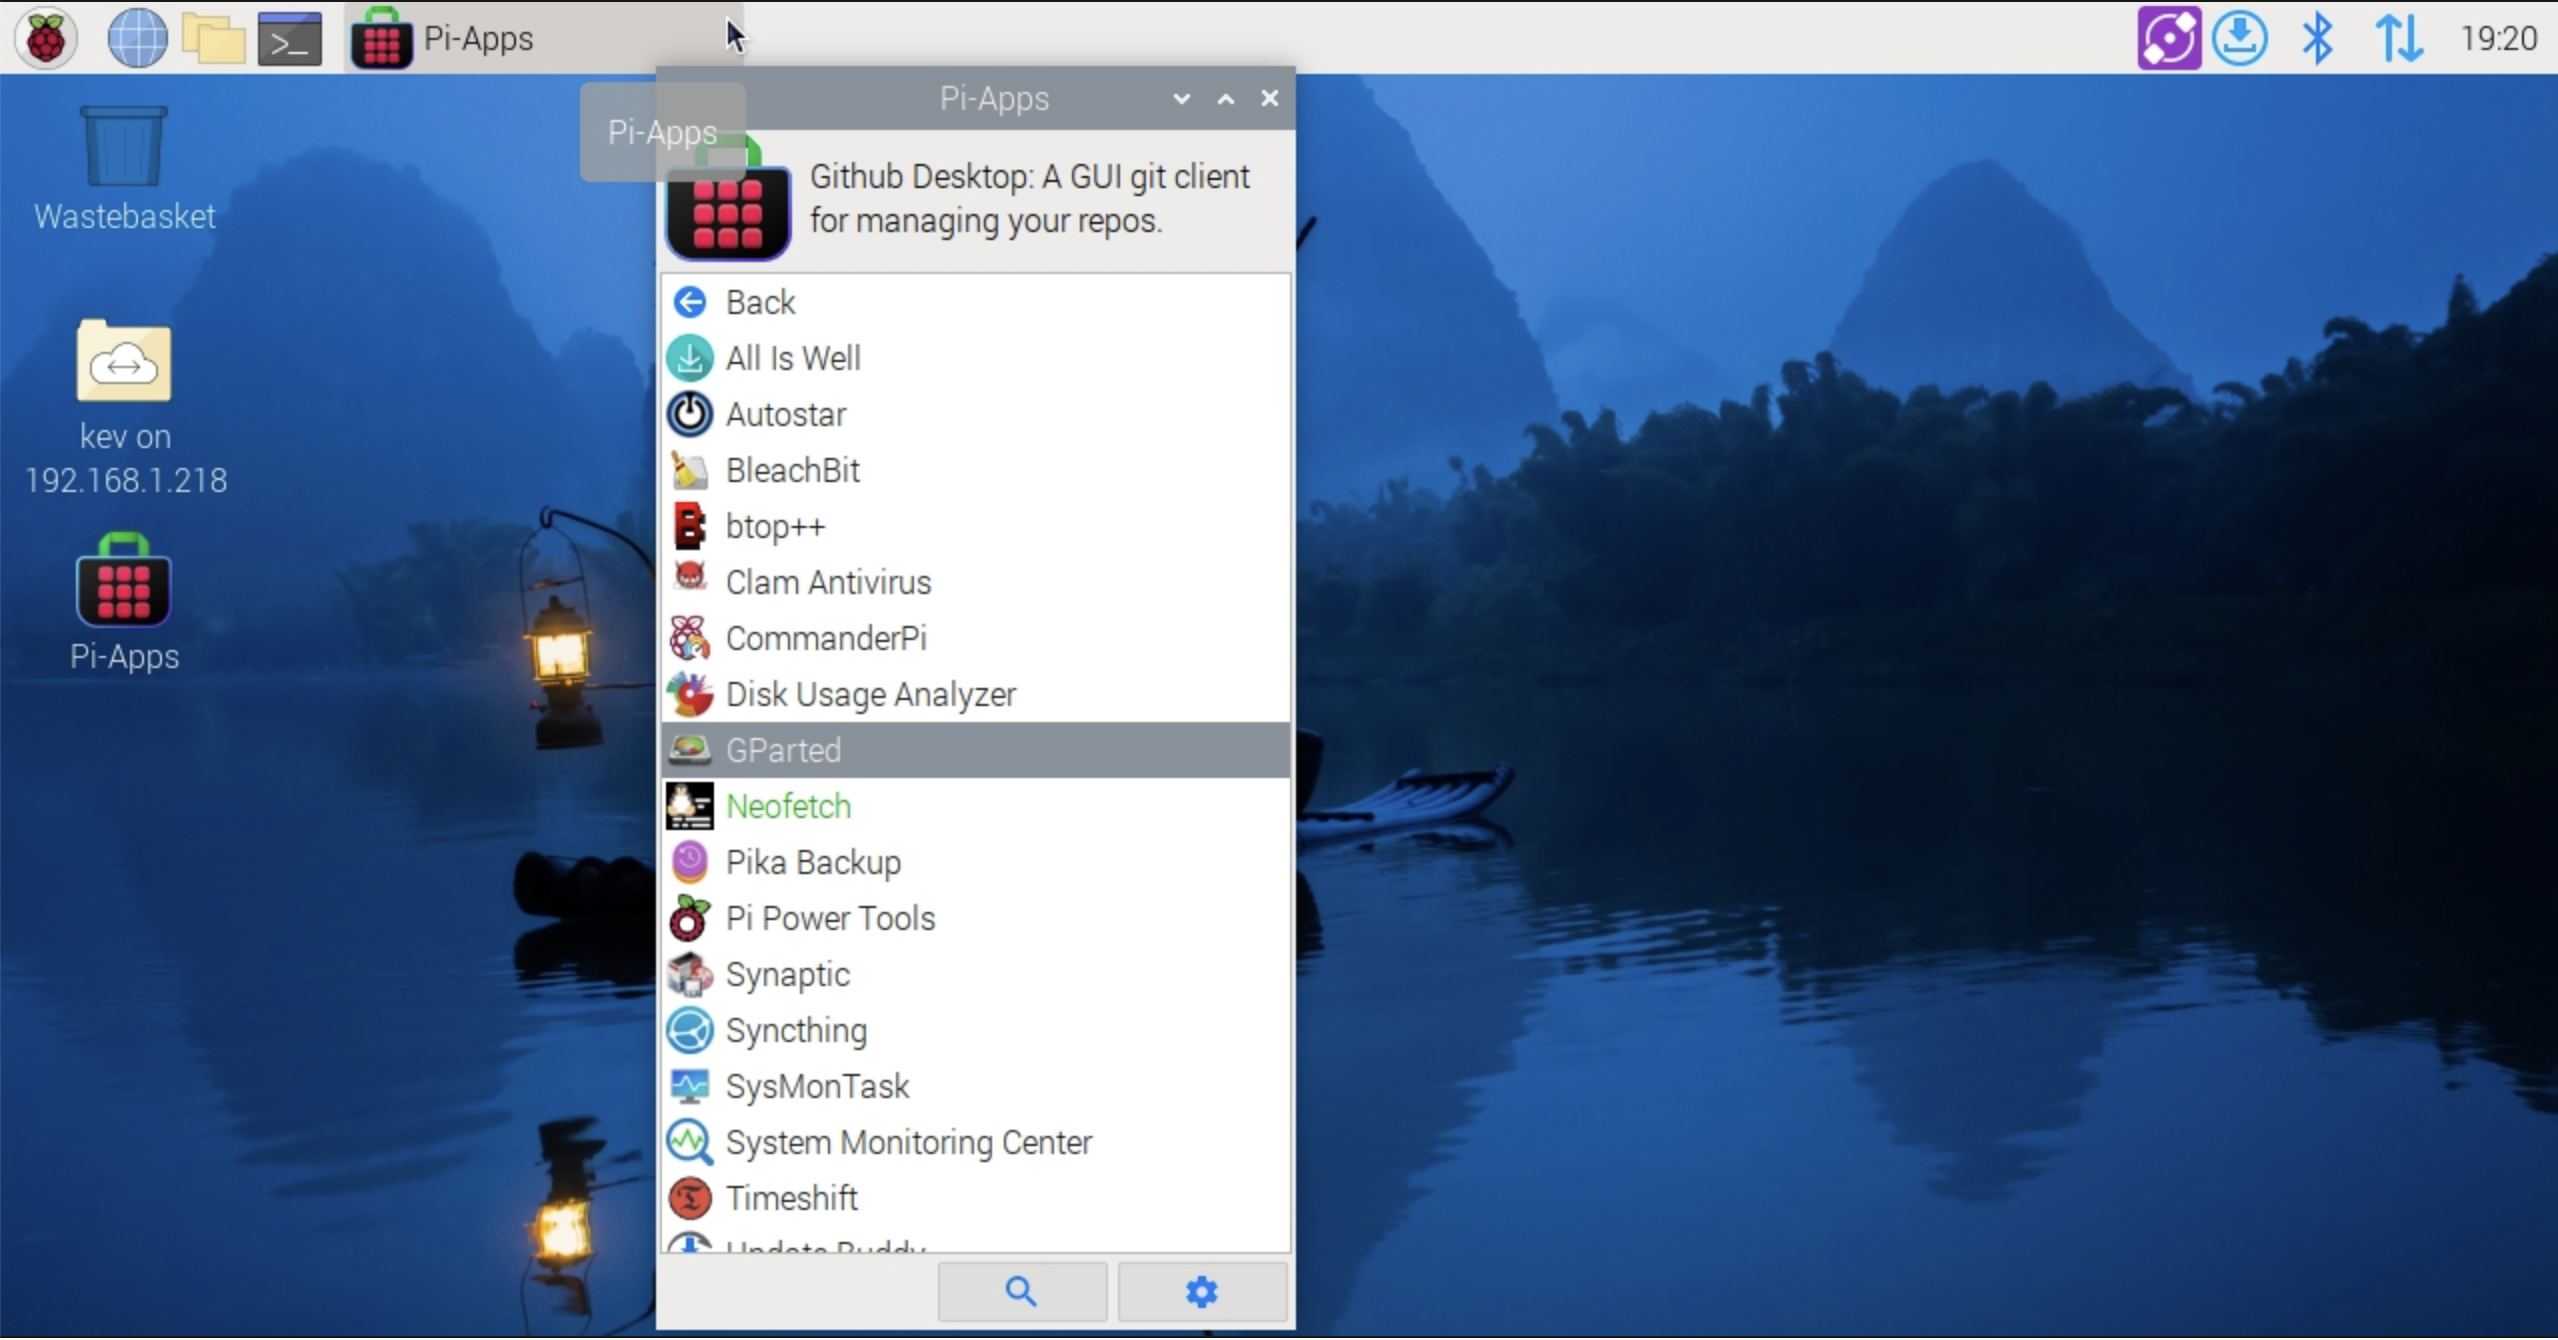The width and height of the screenshot is (2558, 1340).
Task: Choose the SysMonTask entry text
Action: point(817,1086)
